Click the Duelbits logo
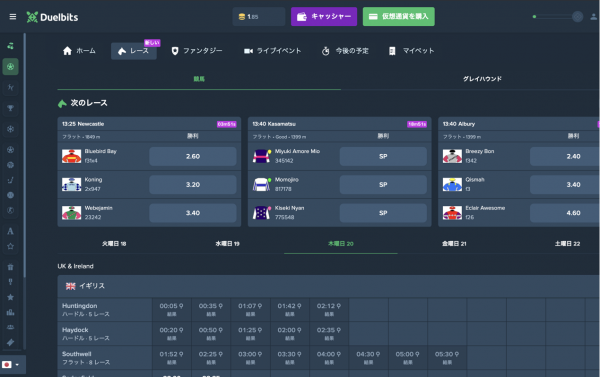 [52, 17]
